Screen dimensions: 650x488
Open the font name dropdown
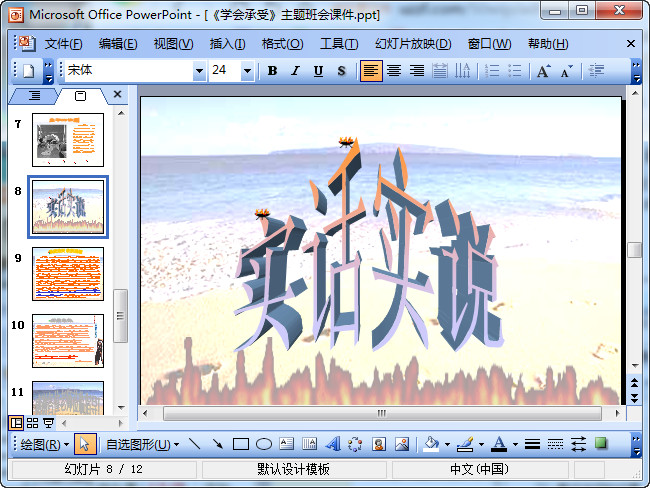[199, 71]
